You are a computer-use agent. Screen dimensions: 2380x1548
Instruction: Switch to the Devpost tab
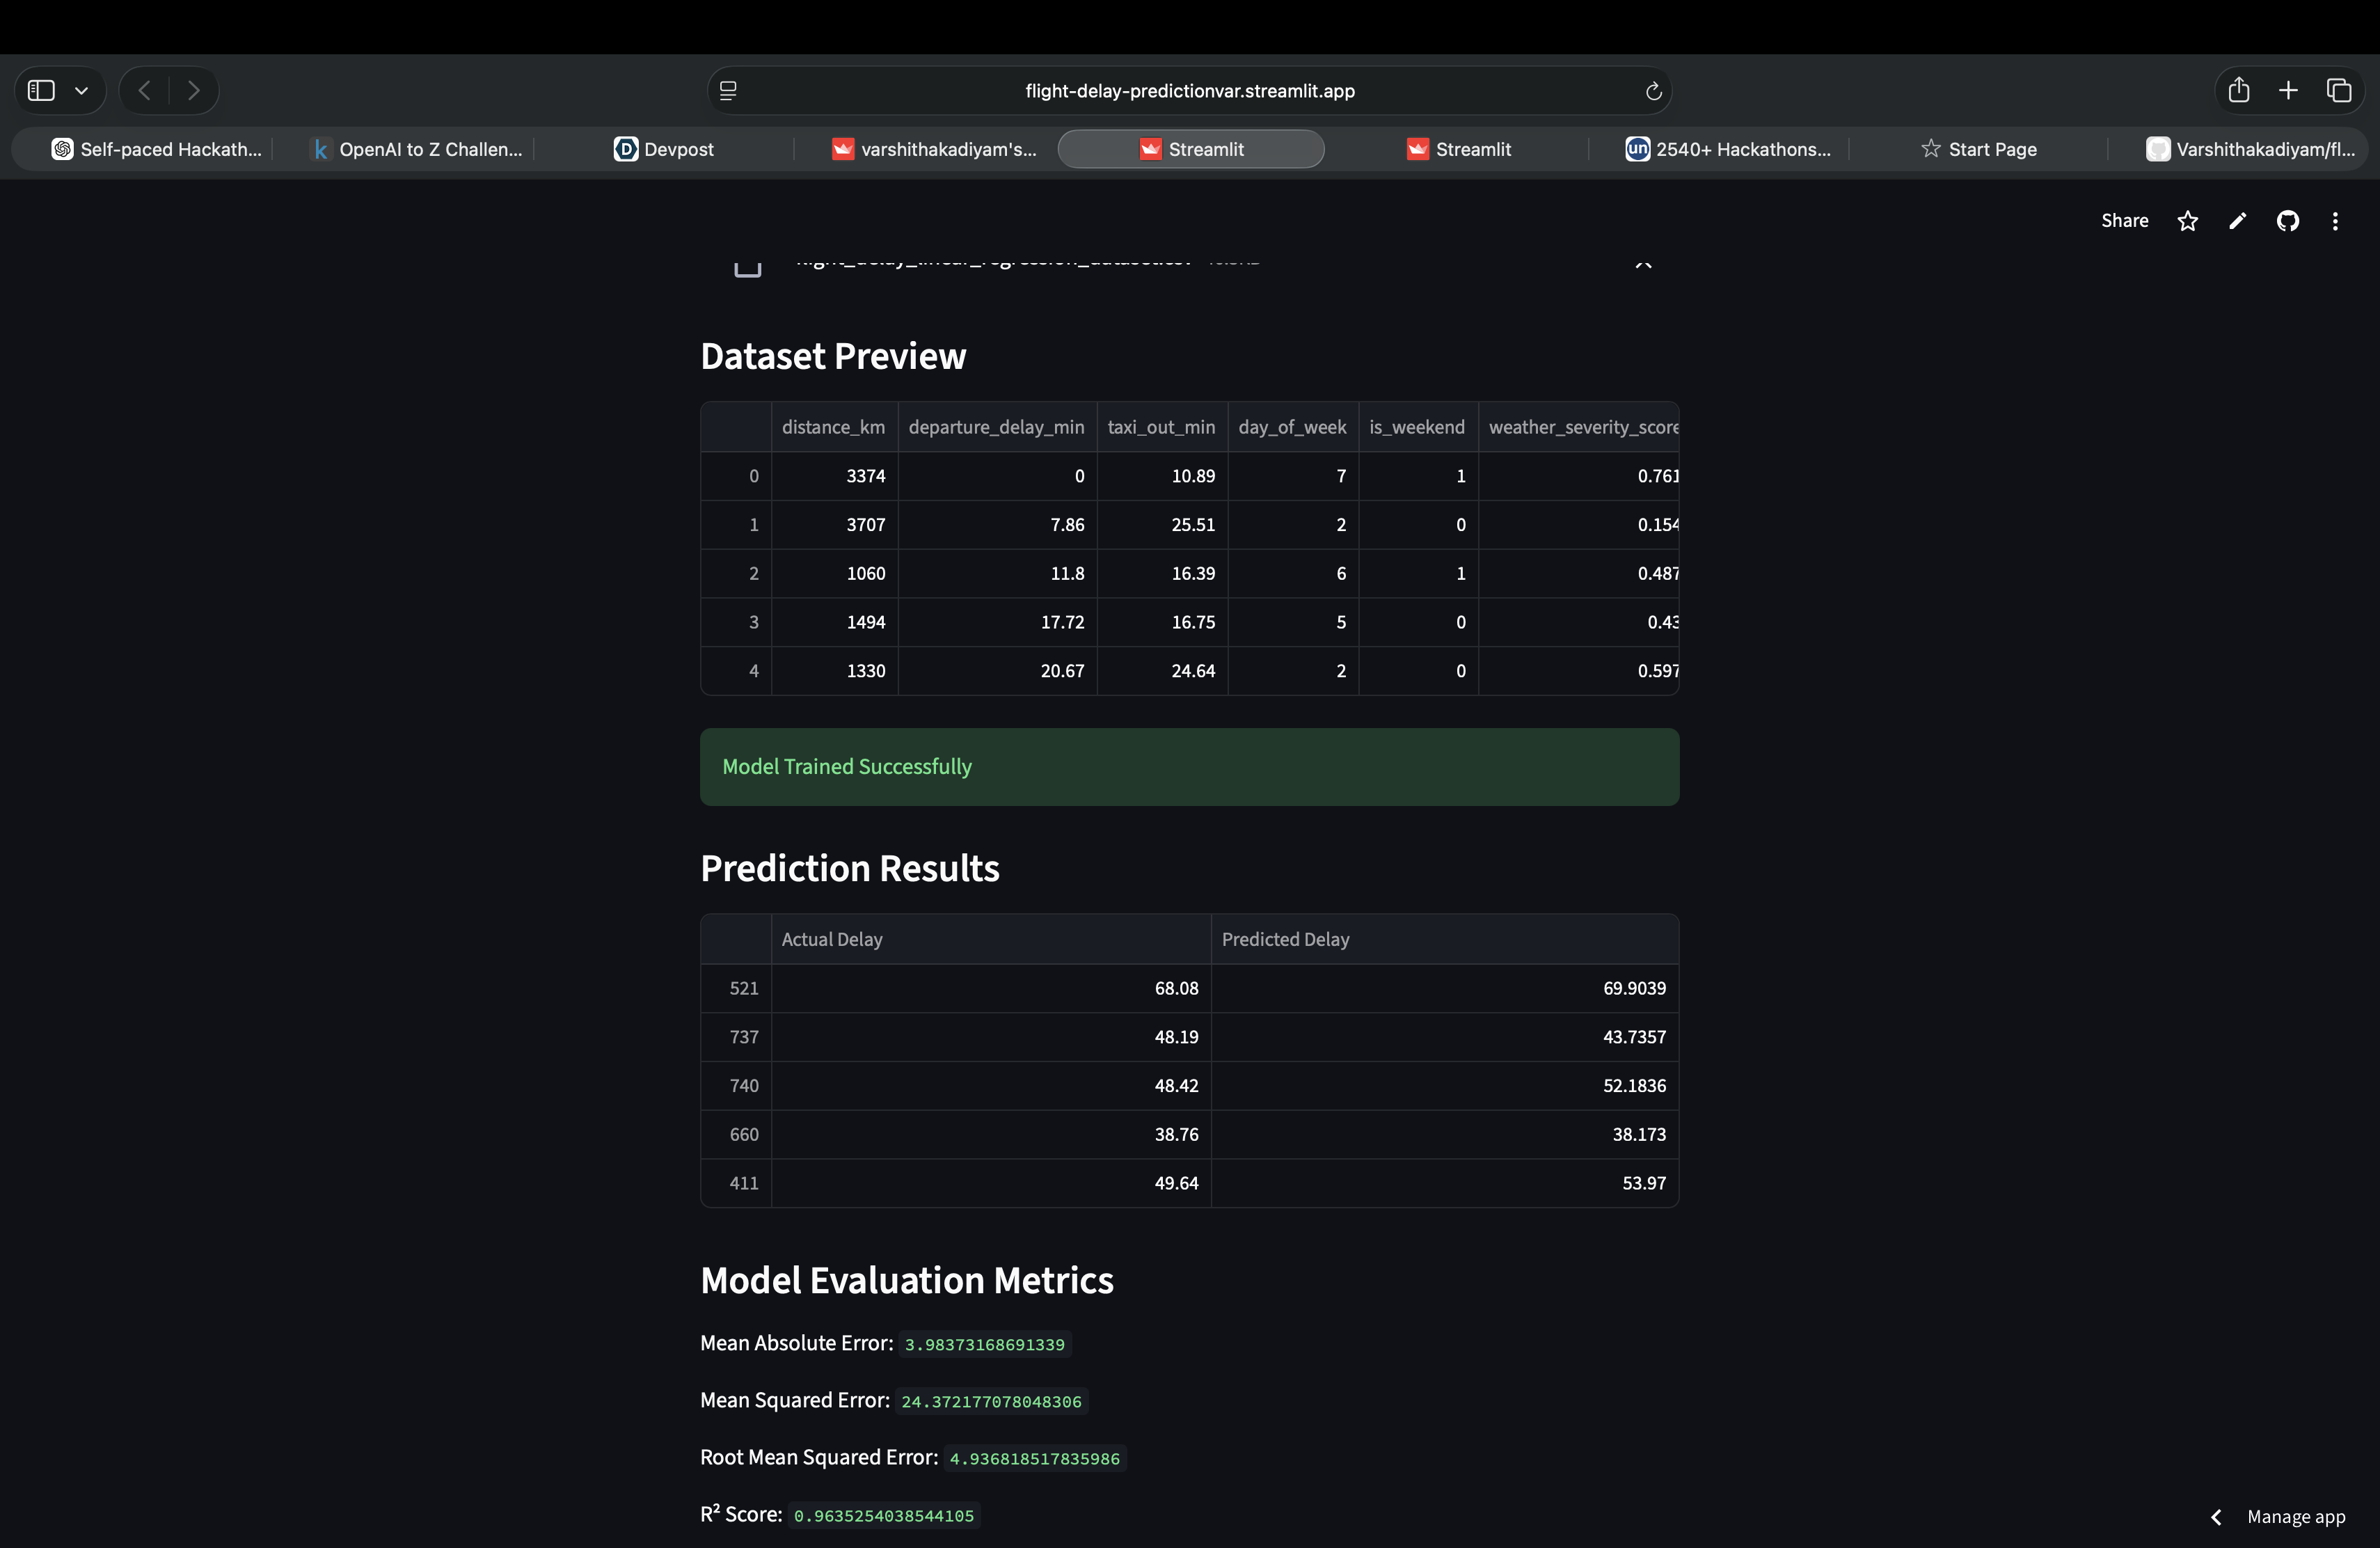[x=664, y=149]
